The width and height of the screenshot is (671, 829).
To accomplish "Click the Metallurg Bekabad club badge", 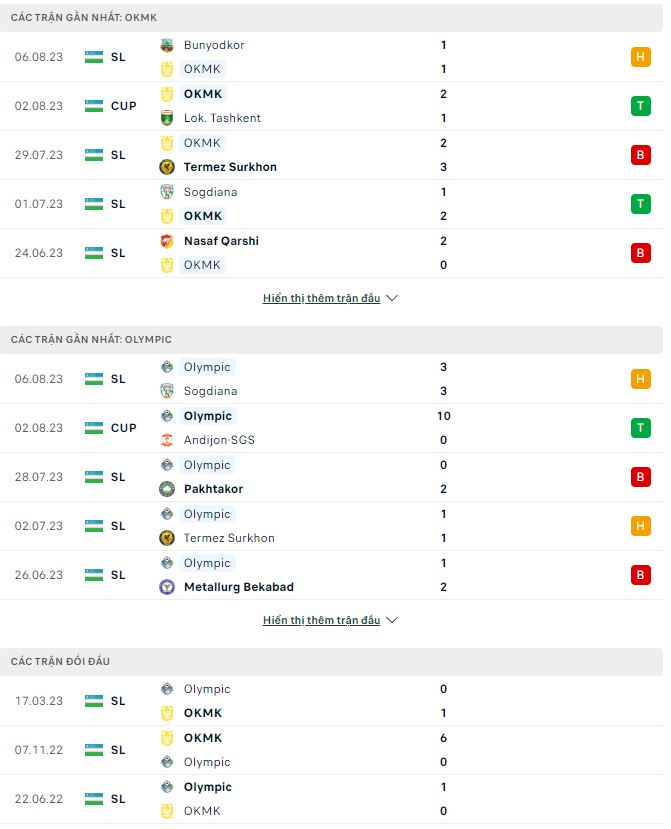I will click(165, 587).
